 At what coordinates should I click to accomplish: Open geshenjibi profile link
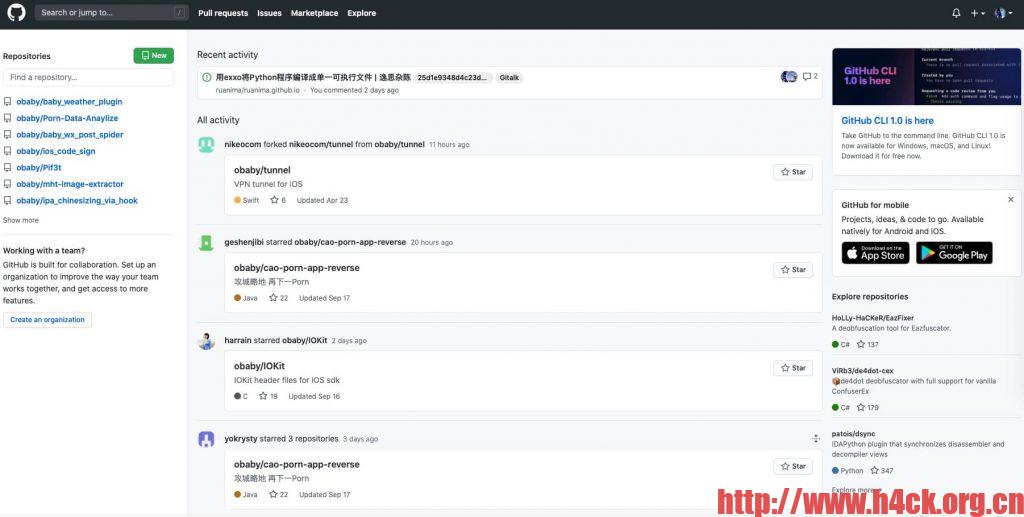tap(244, 242)
